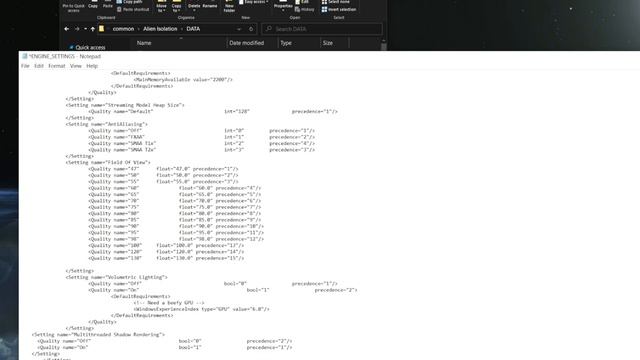This screenshot has height=360, width=640.
Task: Click the Quality name="90" line
Action: click(176, 226)
